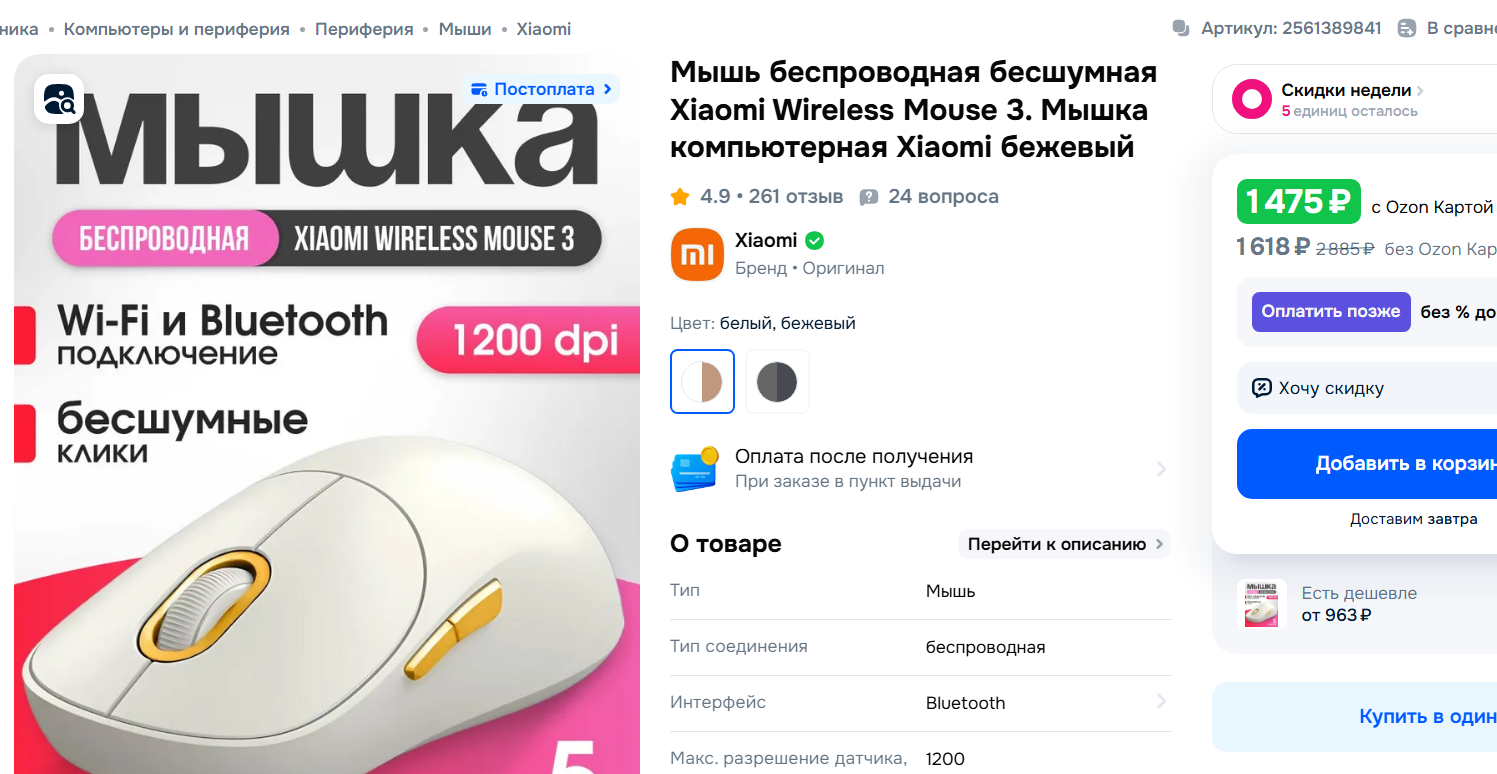The image size is (1497, 774).
Task: Click the Перейти к описанию link
Action: point(1065,544)
